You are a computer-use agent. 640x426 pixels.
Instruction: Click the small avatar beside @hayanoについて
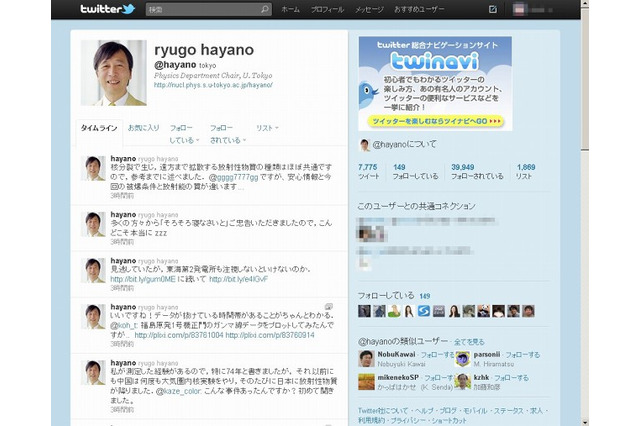tap(364, 144)
